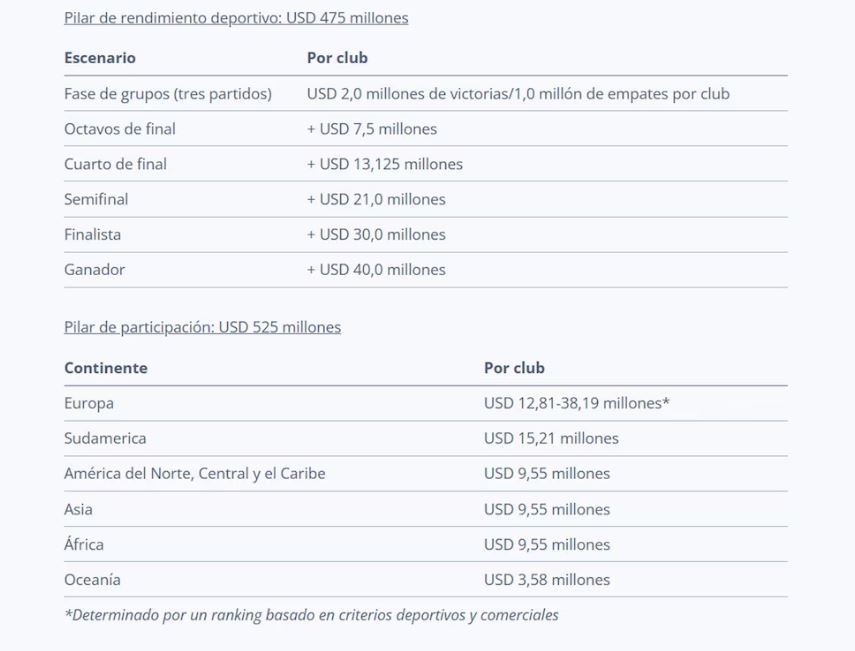Viewport: 855px width, 651px height.
Task: Click the 'África' row label
Action: coord(84,544)
